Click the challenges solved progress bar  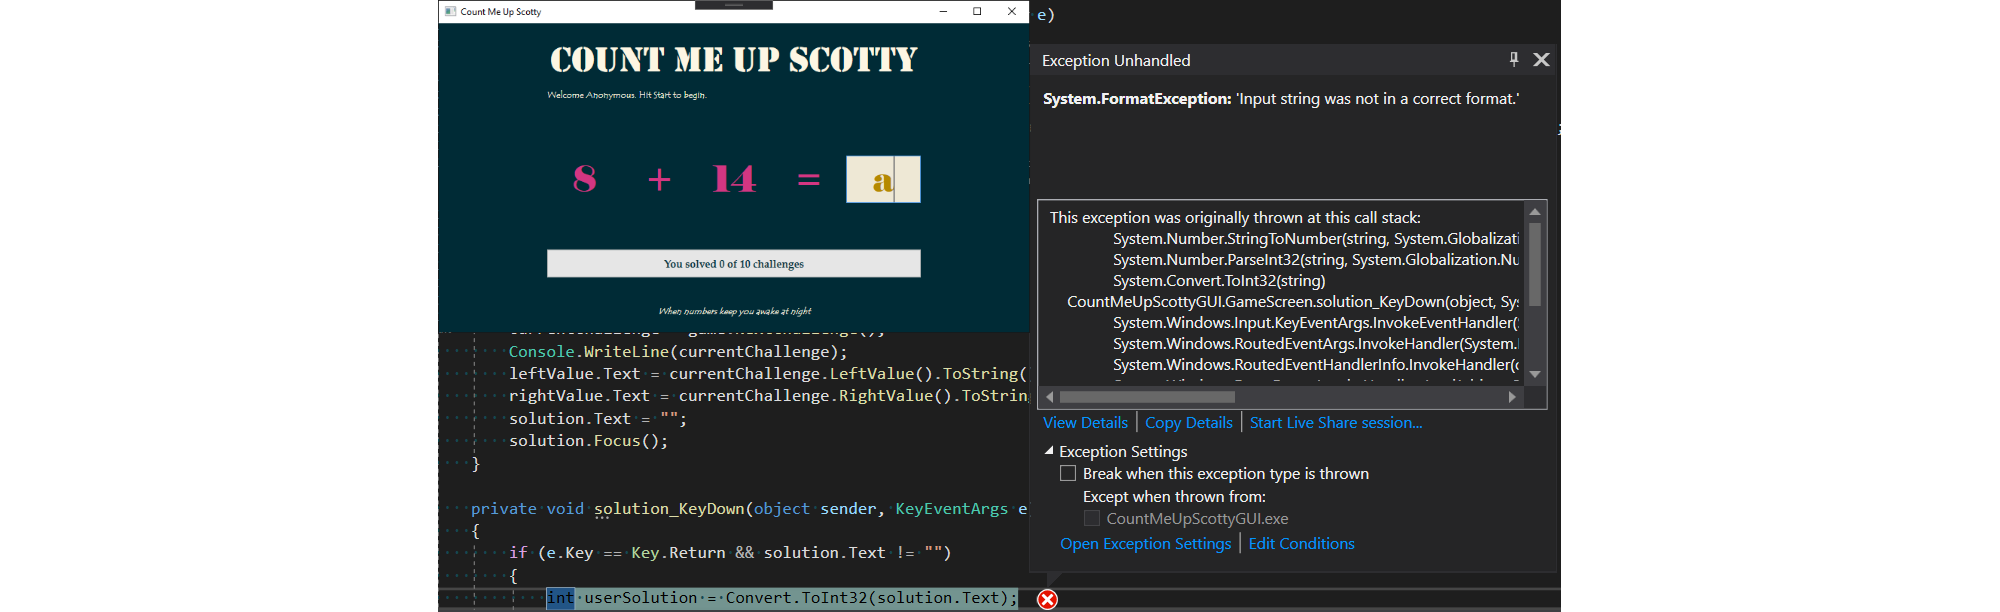[733, 263]
